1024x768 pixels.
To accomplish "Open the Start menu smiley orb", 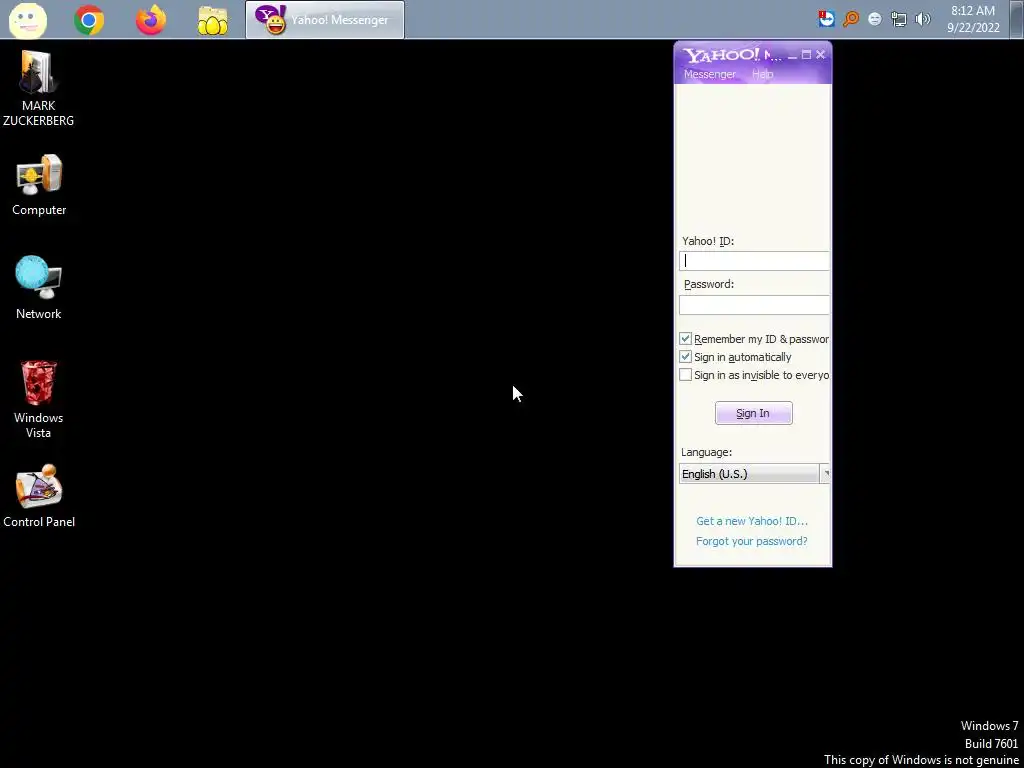I will 27,20.
